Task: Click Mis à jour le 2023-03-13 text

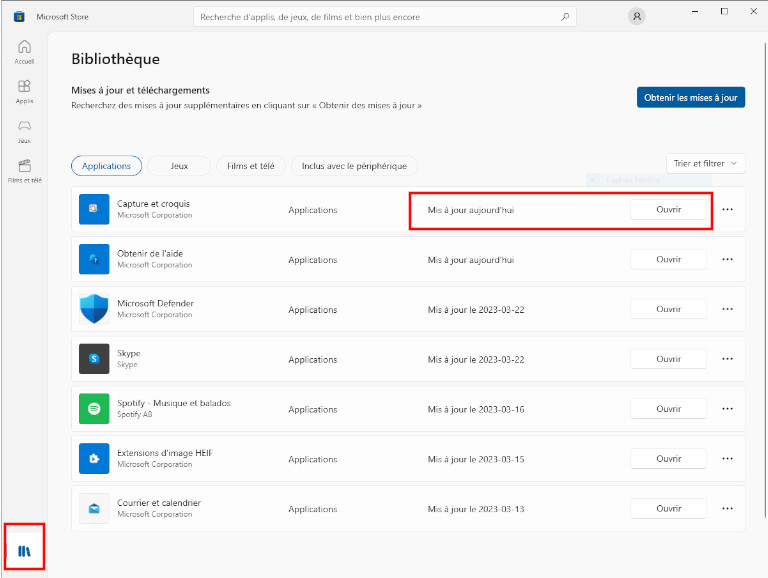Action: pos(476,509)
